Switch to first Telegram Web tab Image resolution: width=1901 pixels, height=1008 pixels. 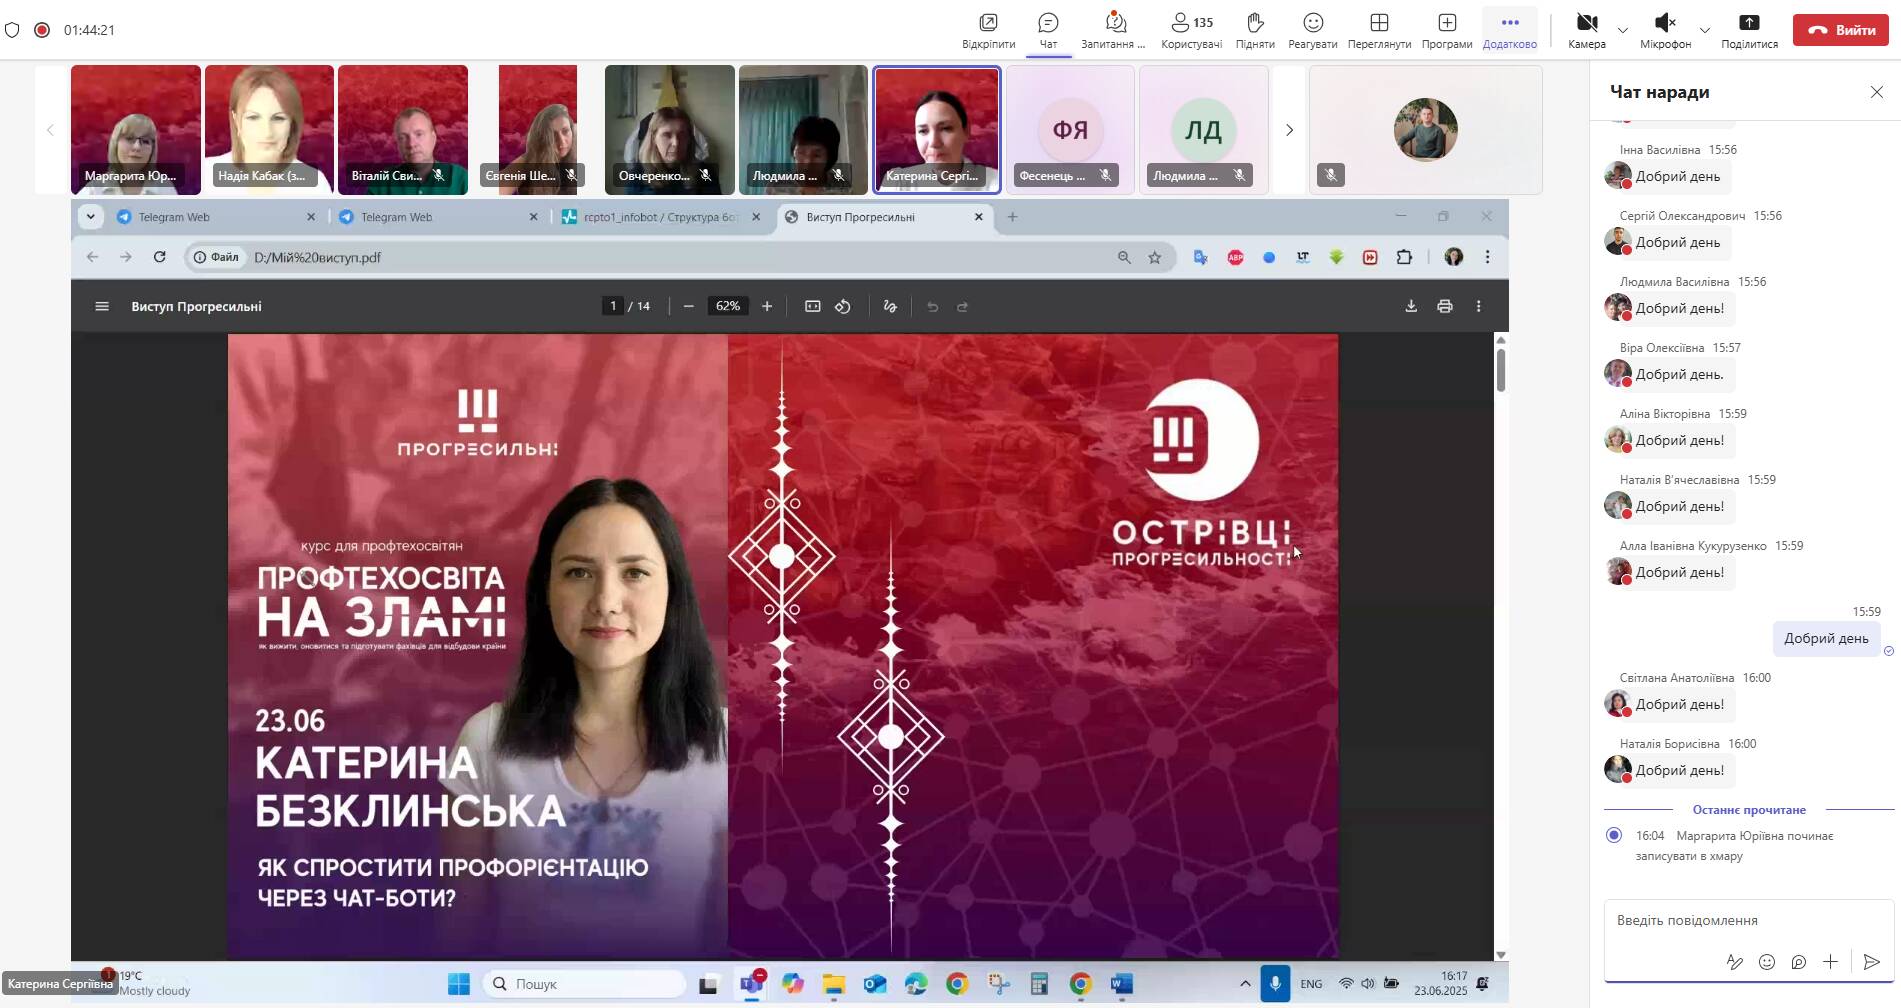pos(216,217)
